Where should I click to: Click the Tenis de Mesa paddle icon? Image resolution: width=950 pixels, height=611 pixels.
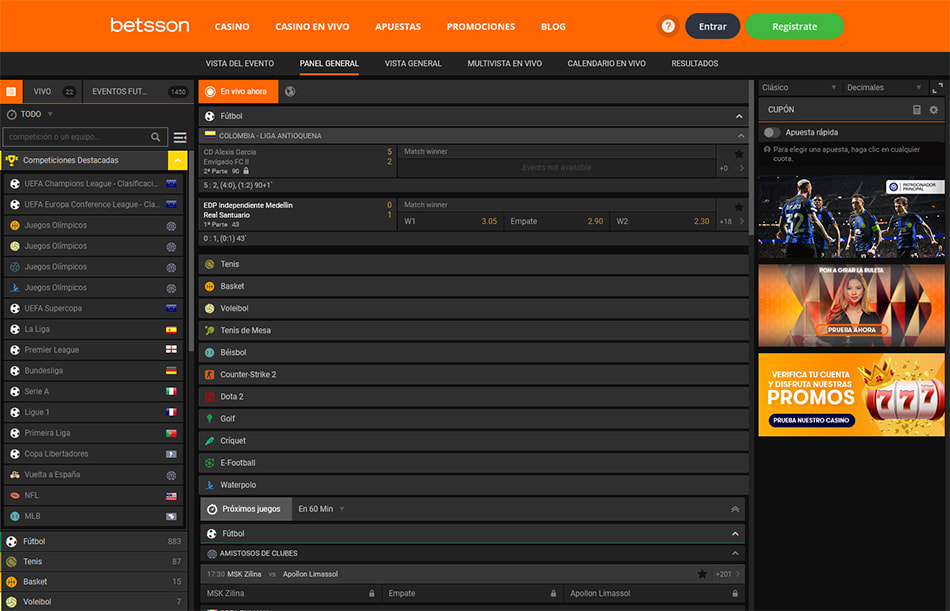(x=210, y=330)
